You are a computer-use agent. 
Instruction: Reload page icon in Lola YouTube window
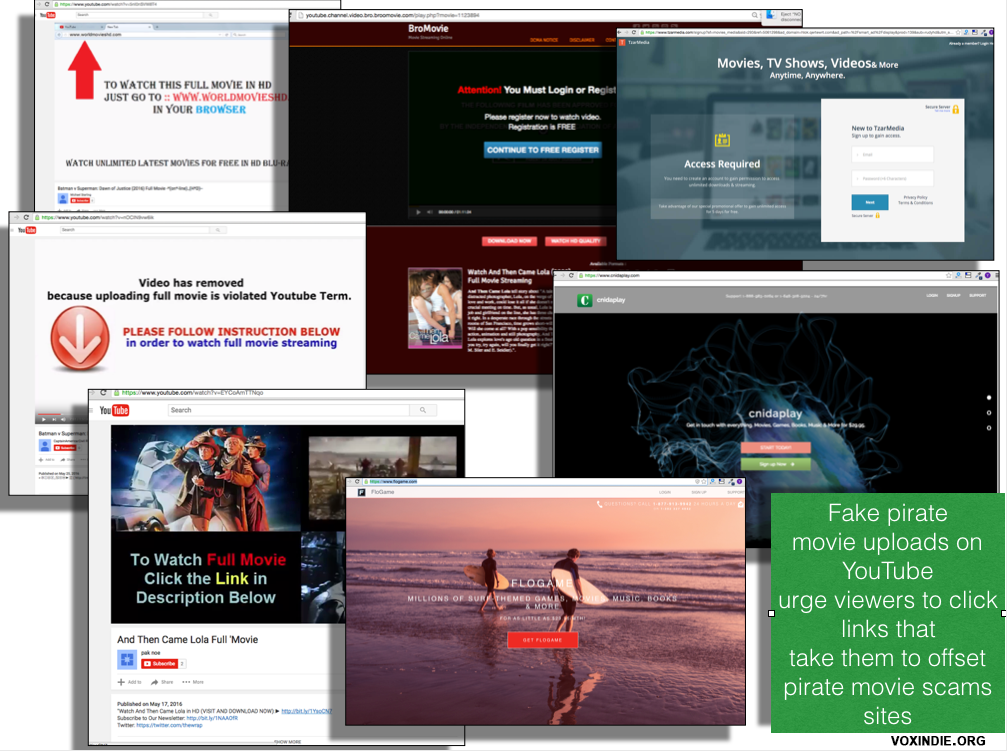pos(103,393)
